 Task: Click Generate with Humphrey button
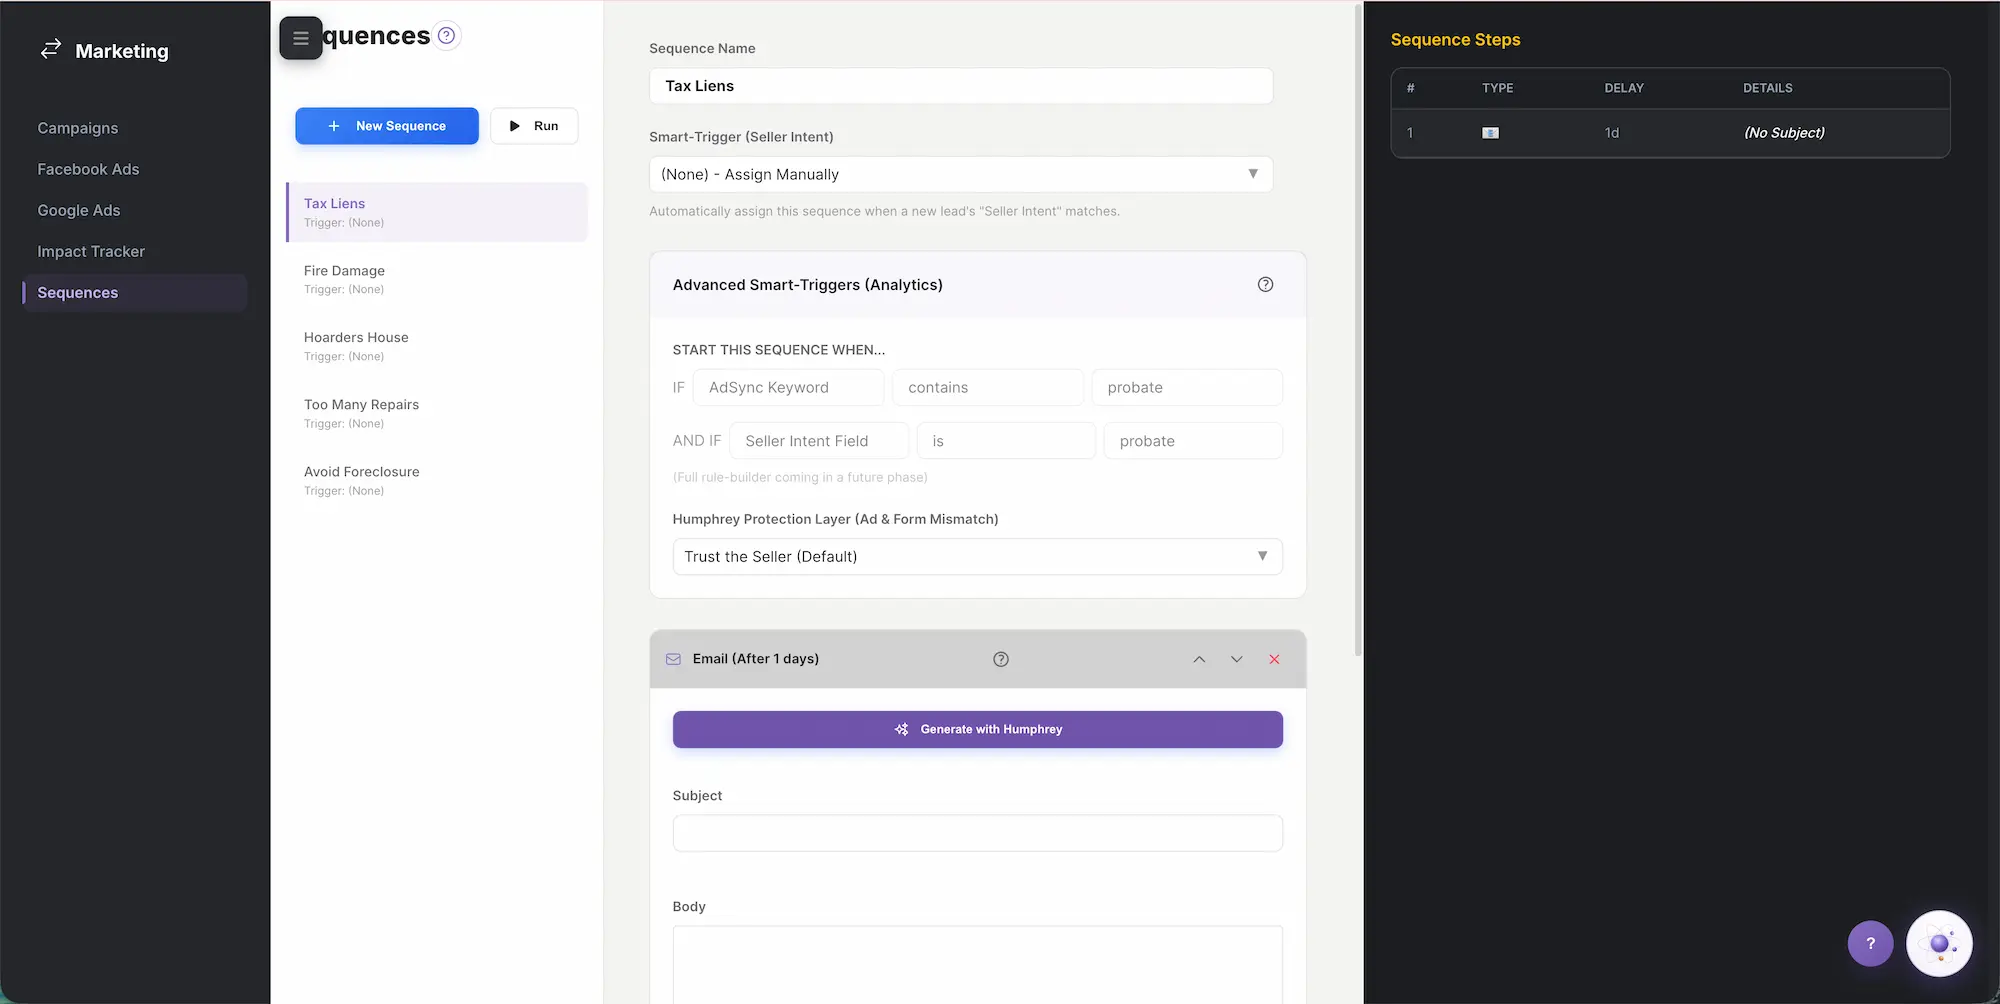pos(977,730)
